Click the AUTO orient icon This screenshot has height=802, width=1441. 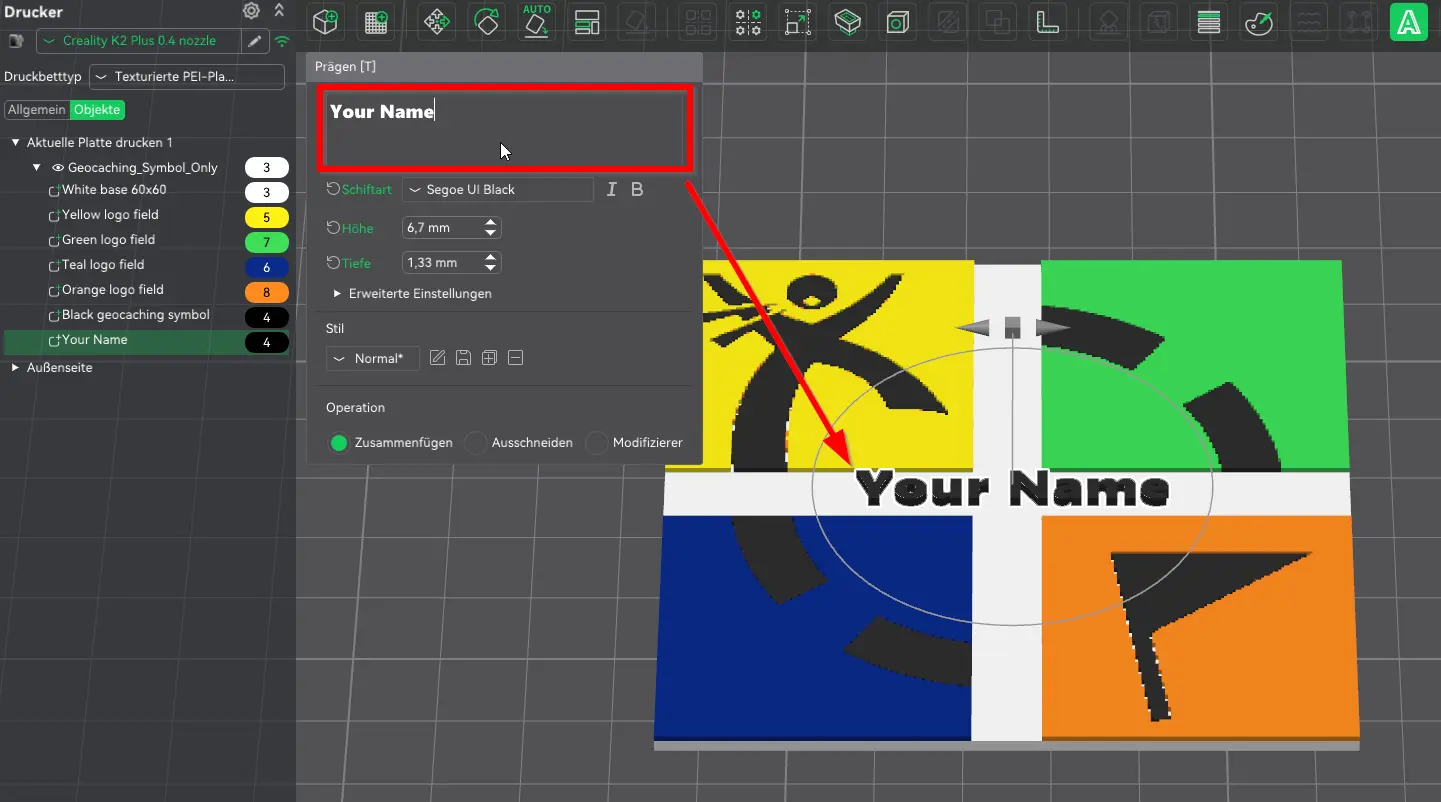point(538,21)
